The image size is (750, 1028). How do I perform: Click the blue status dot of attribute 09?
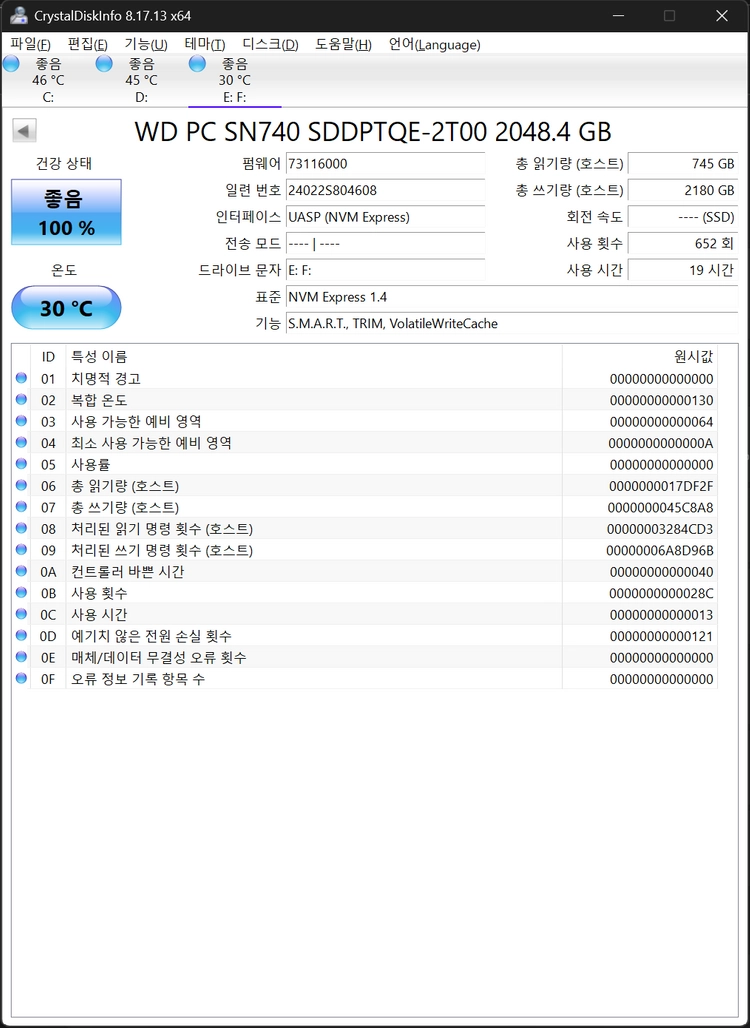(22, 549)
